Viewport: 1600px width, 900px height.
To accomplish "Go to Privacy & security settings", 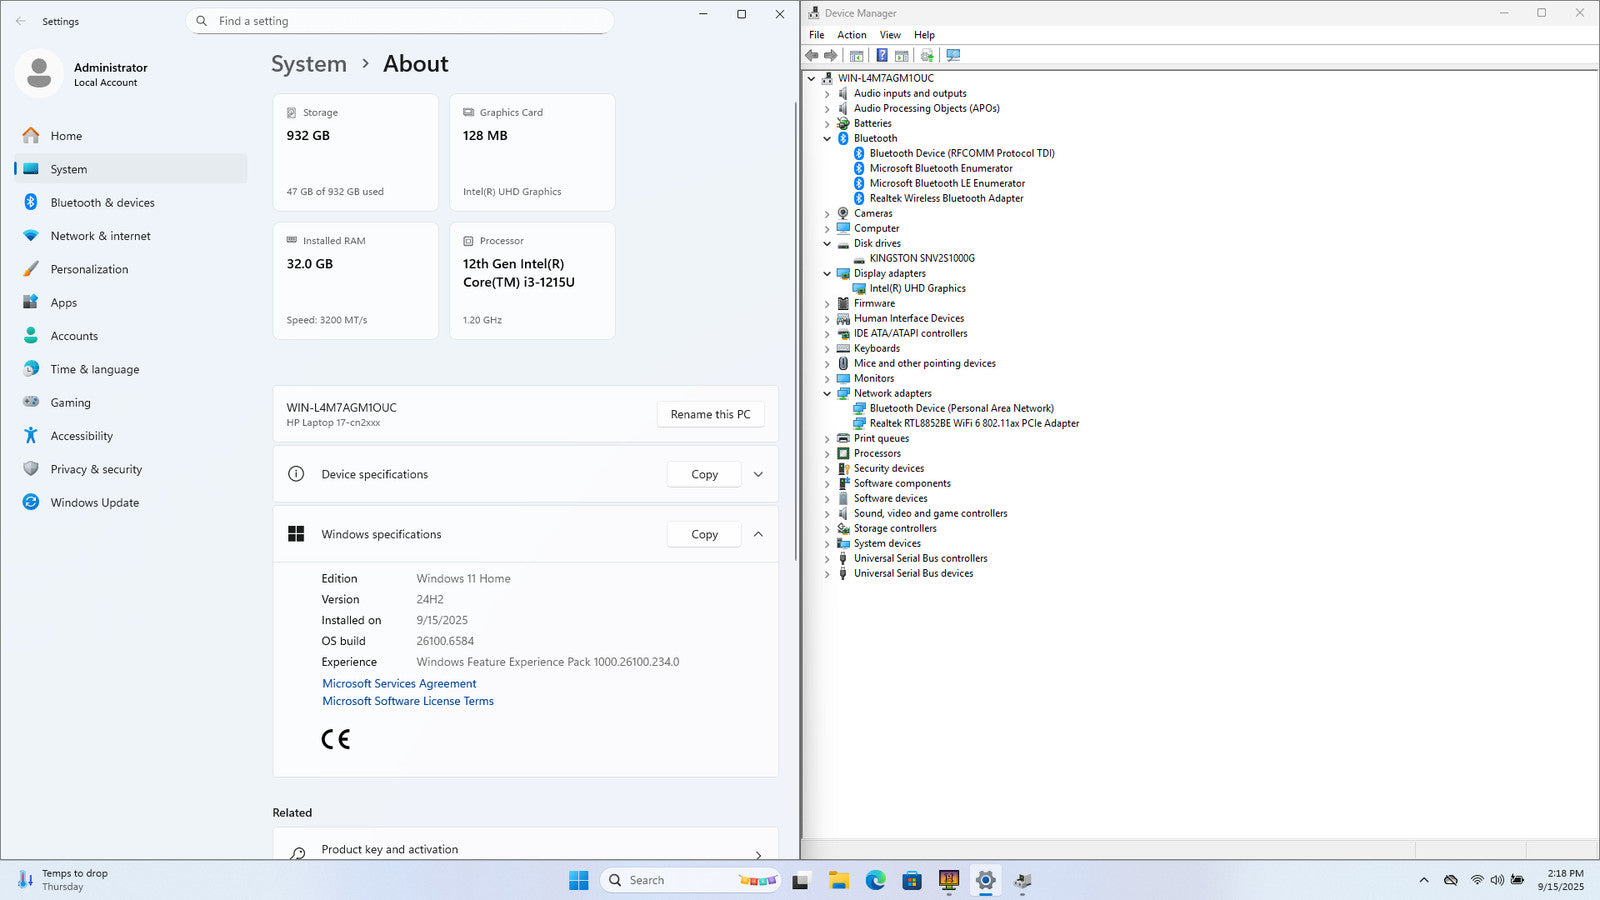I will click(96, 470).
